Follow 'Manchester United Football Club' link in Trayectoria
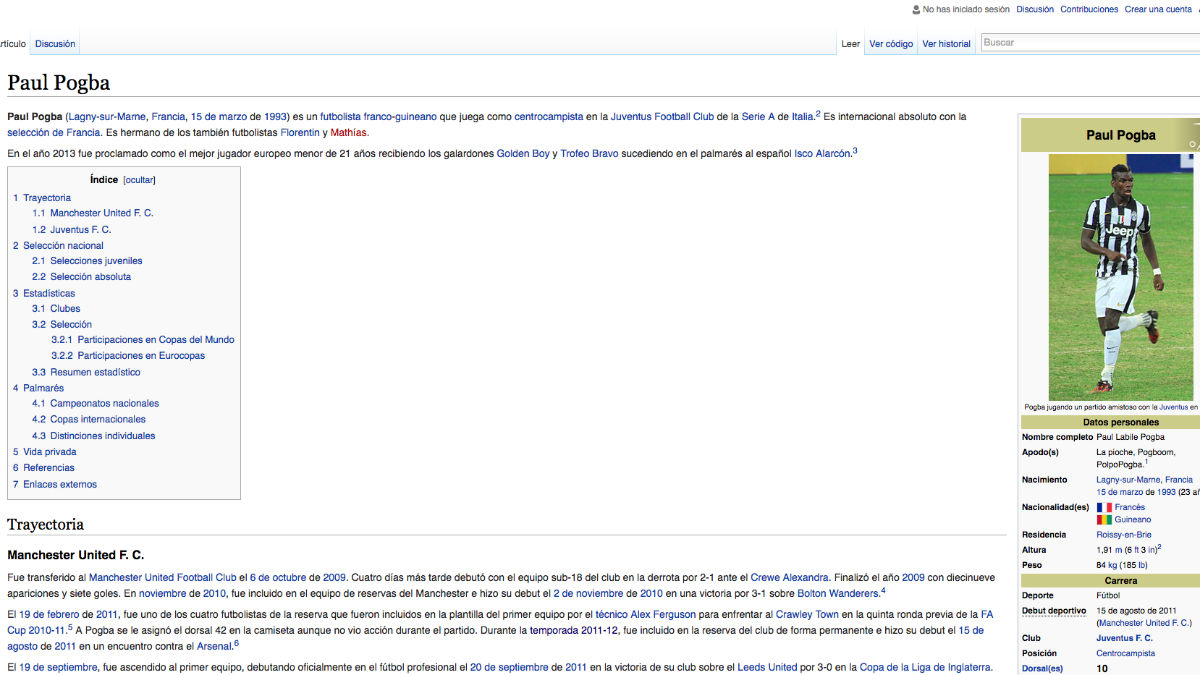This screenshot has width=1200, height=675. click(x=162, y=577)
